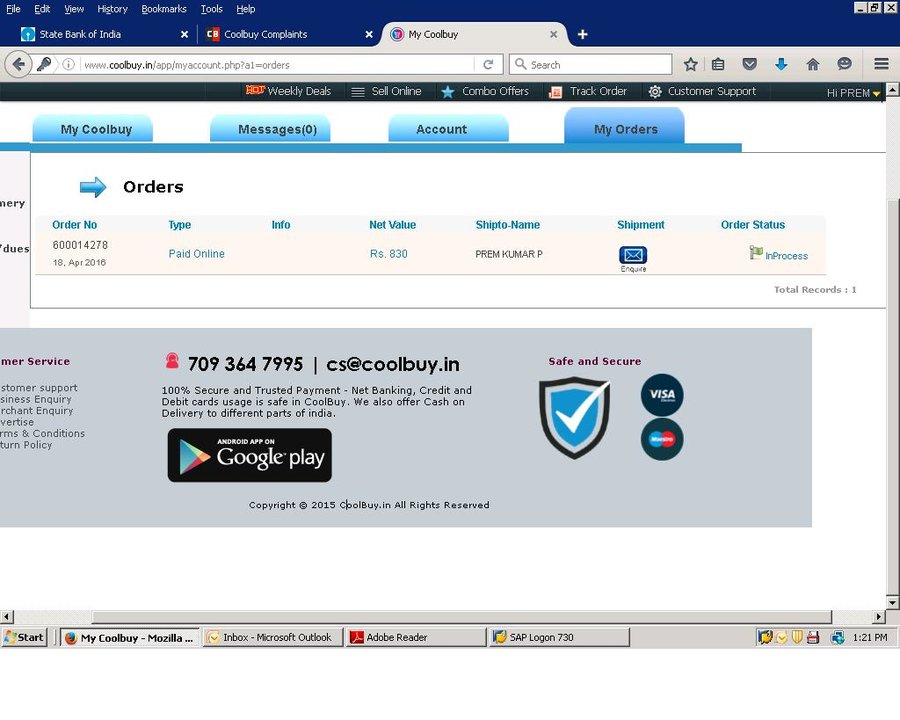Click the InProcess order status link

click(786, 256)
